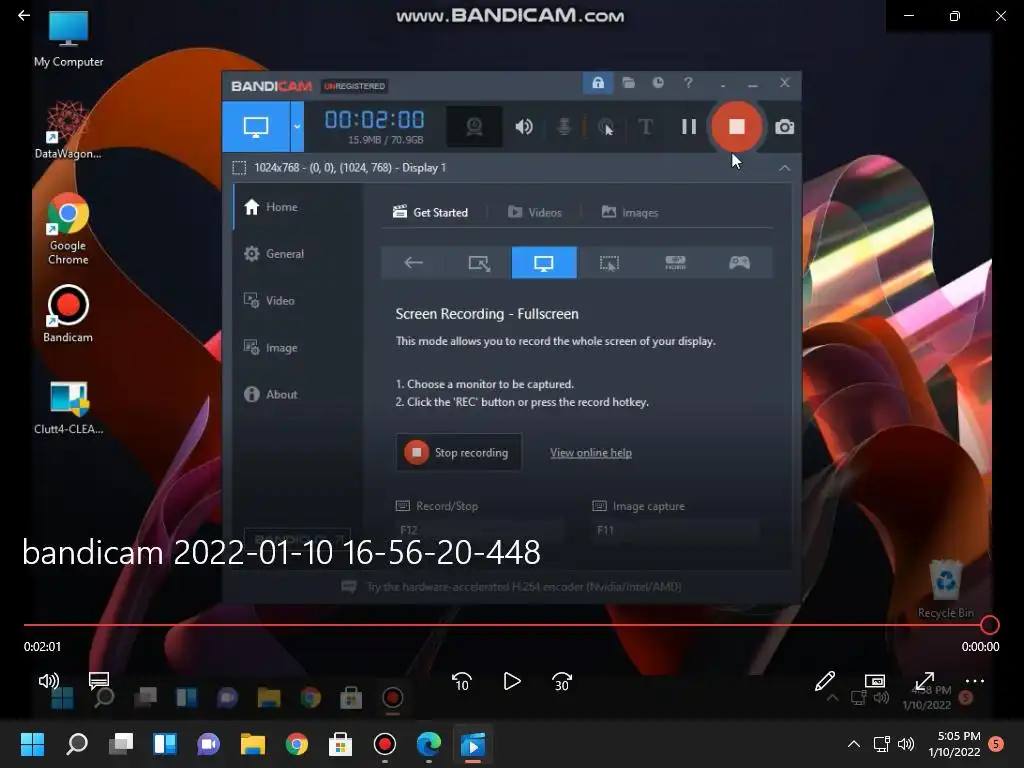Viewport: 1024px width, 768px height.
Task: Click Bandicam's red stop recording circle
Action: (737, 127)
